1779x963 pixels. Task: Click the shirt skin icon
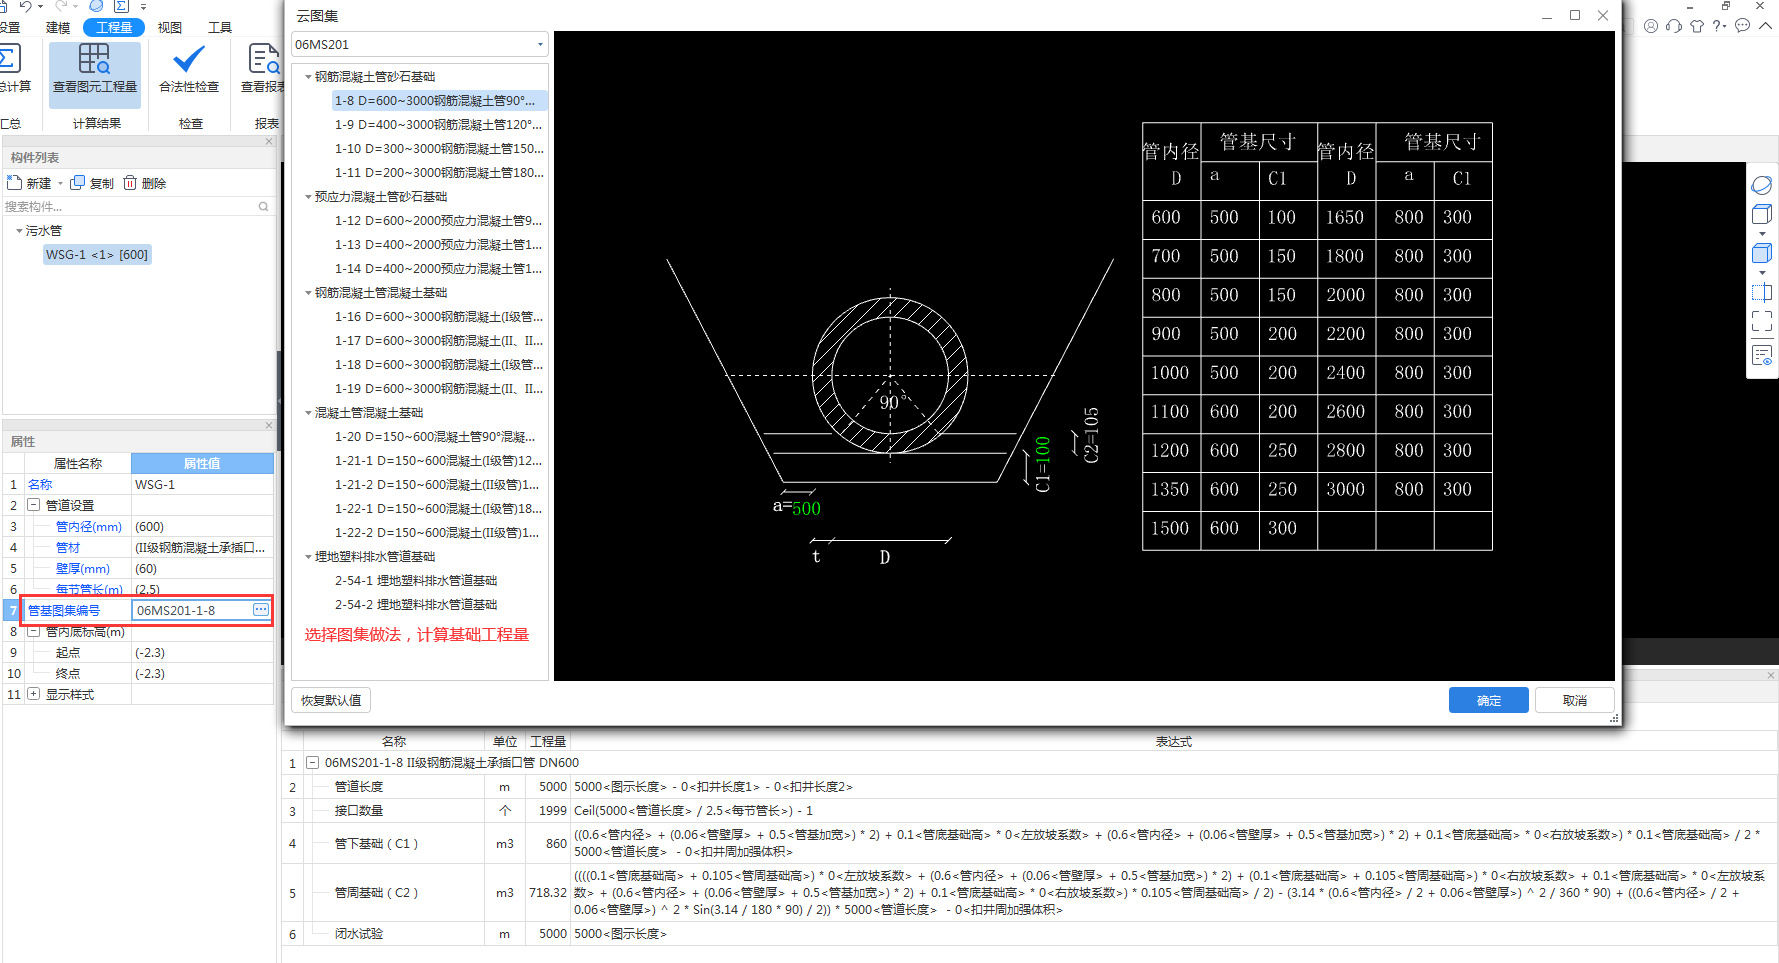(x=1697, y=26)
